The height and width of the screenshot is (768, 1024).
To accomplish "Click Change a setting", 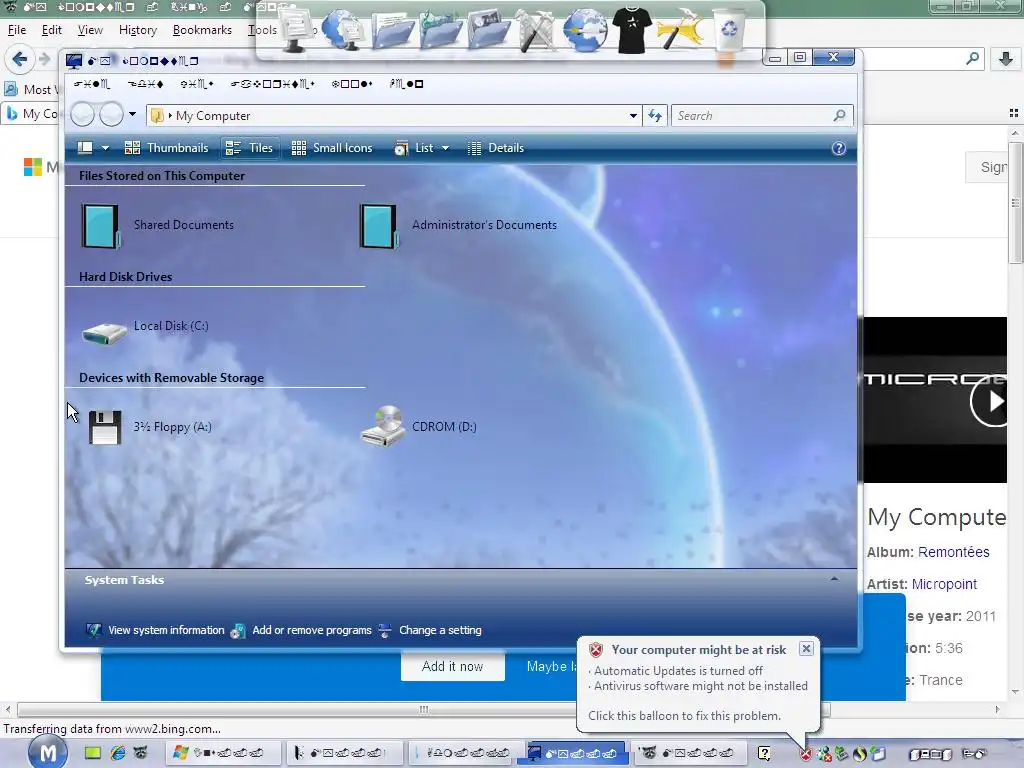I will (430, 630).
